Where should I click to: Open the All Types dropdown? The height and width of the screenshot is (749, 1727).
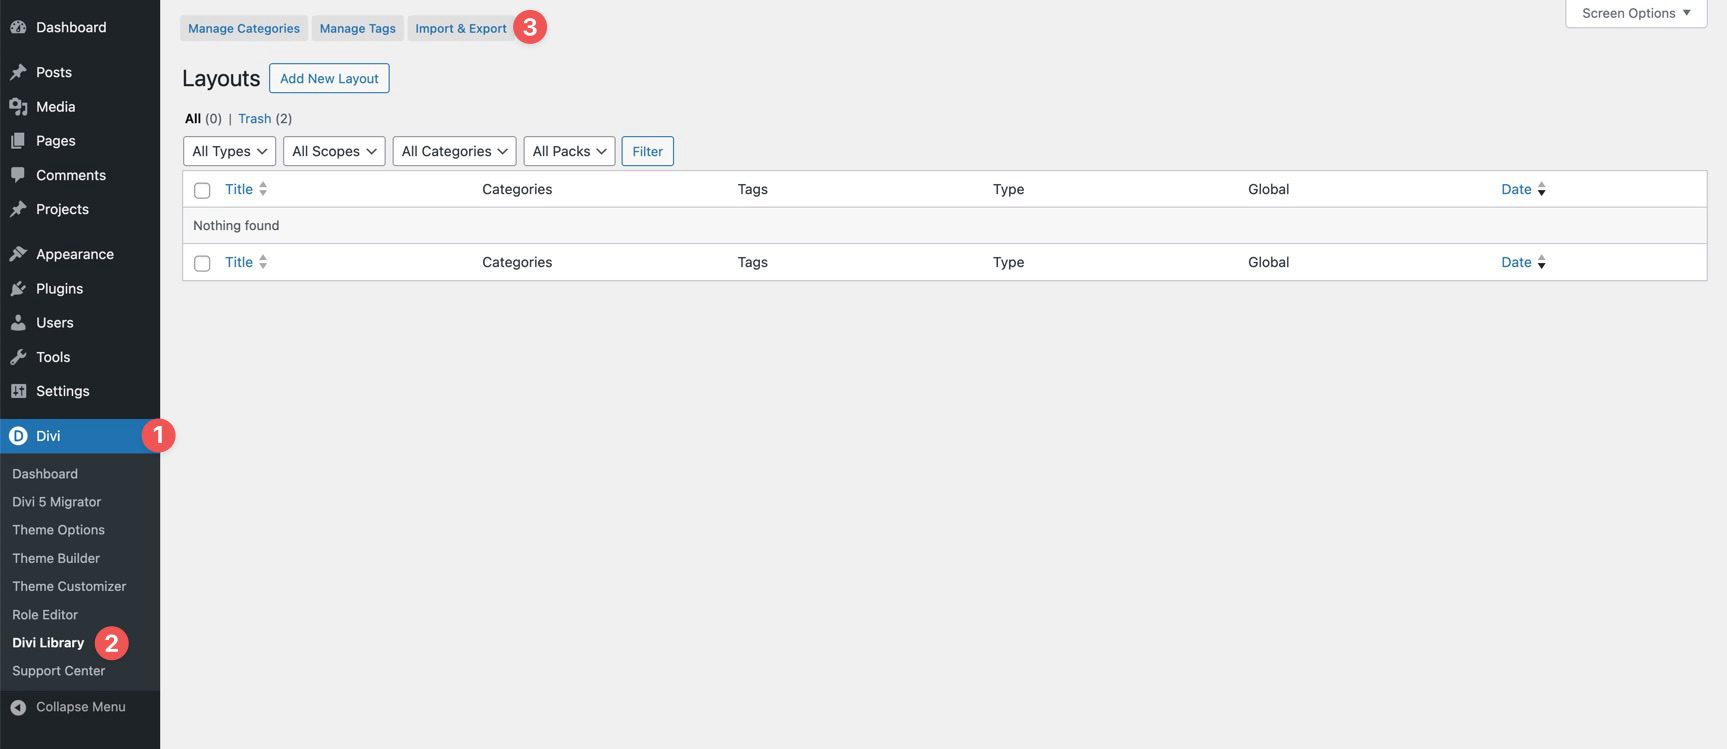coord(230,151)
